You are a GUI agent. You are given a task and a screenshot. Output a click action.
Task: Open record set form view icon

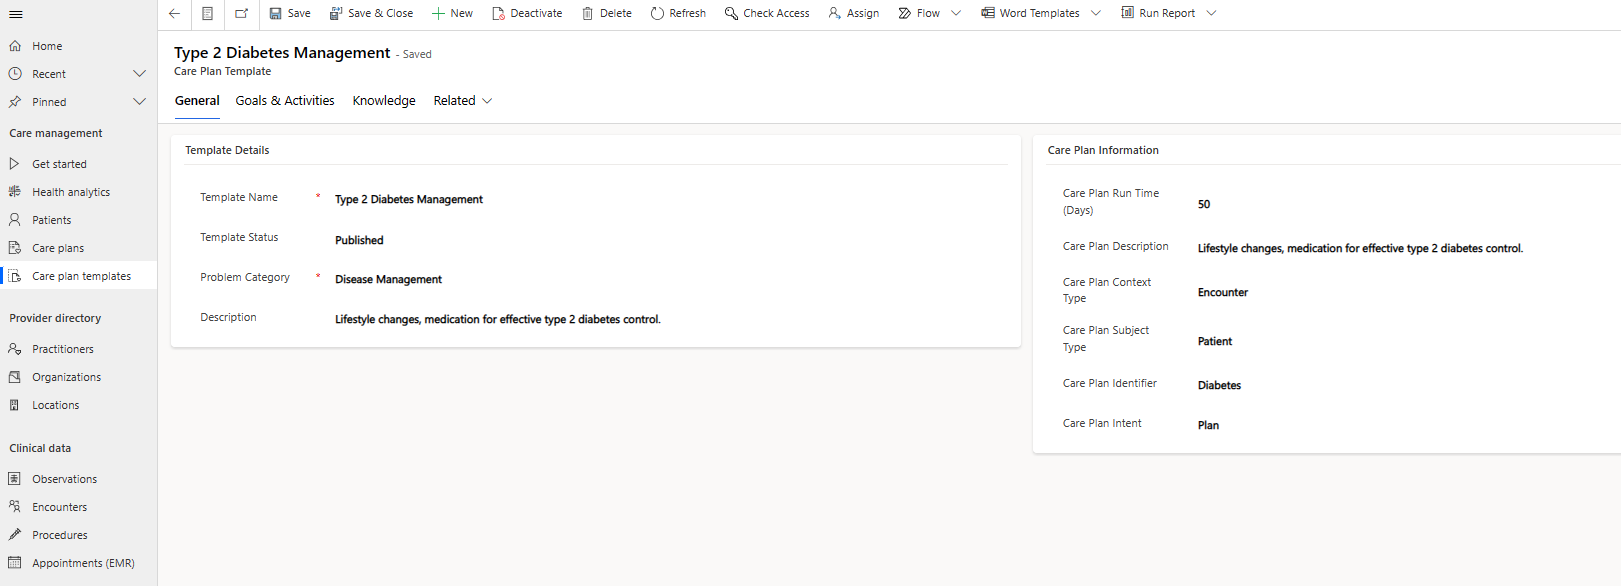207,13
